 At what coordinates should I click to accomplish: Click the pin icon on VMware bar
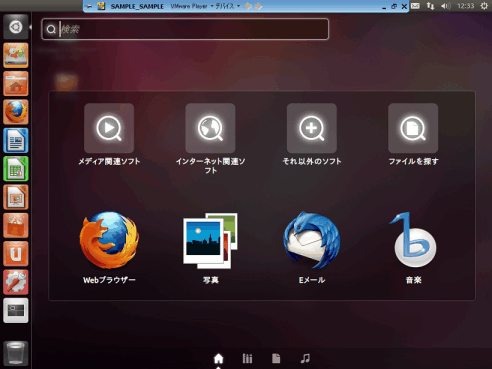point(89,6)
